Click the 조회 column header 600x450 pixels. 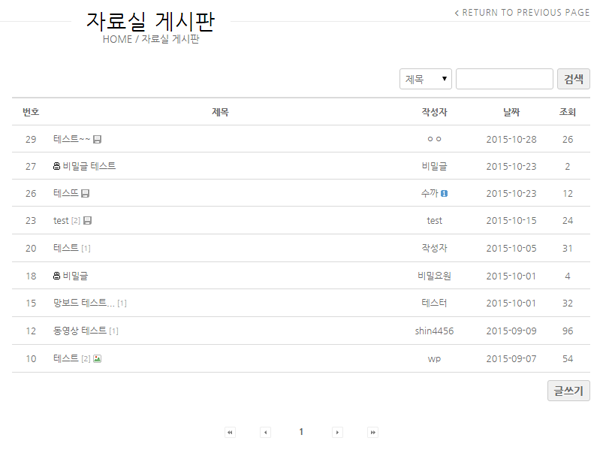click(567, 112)
